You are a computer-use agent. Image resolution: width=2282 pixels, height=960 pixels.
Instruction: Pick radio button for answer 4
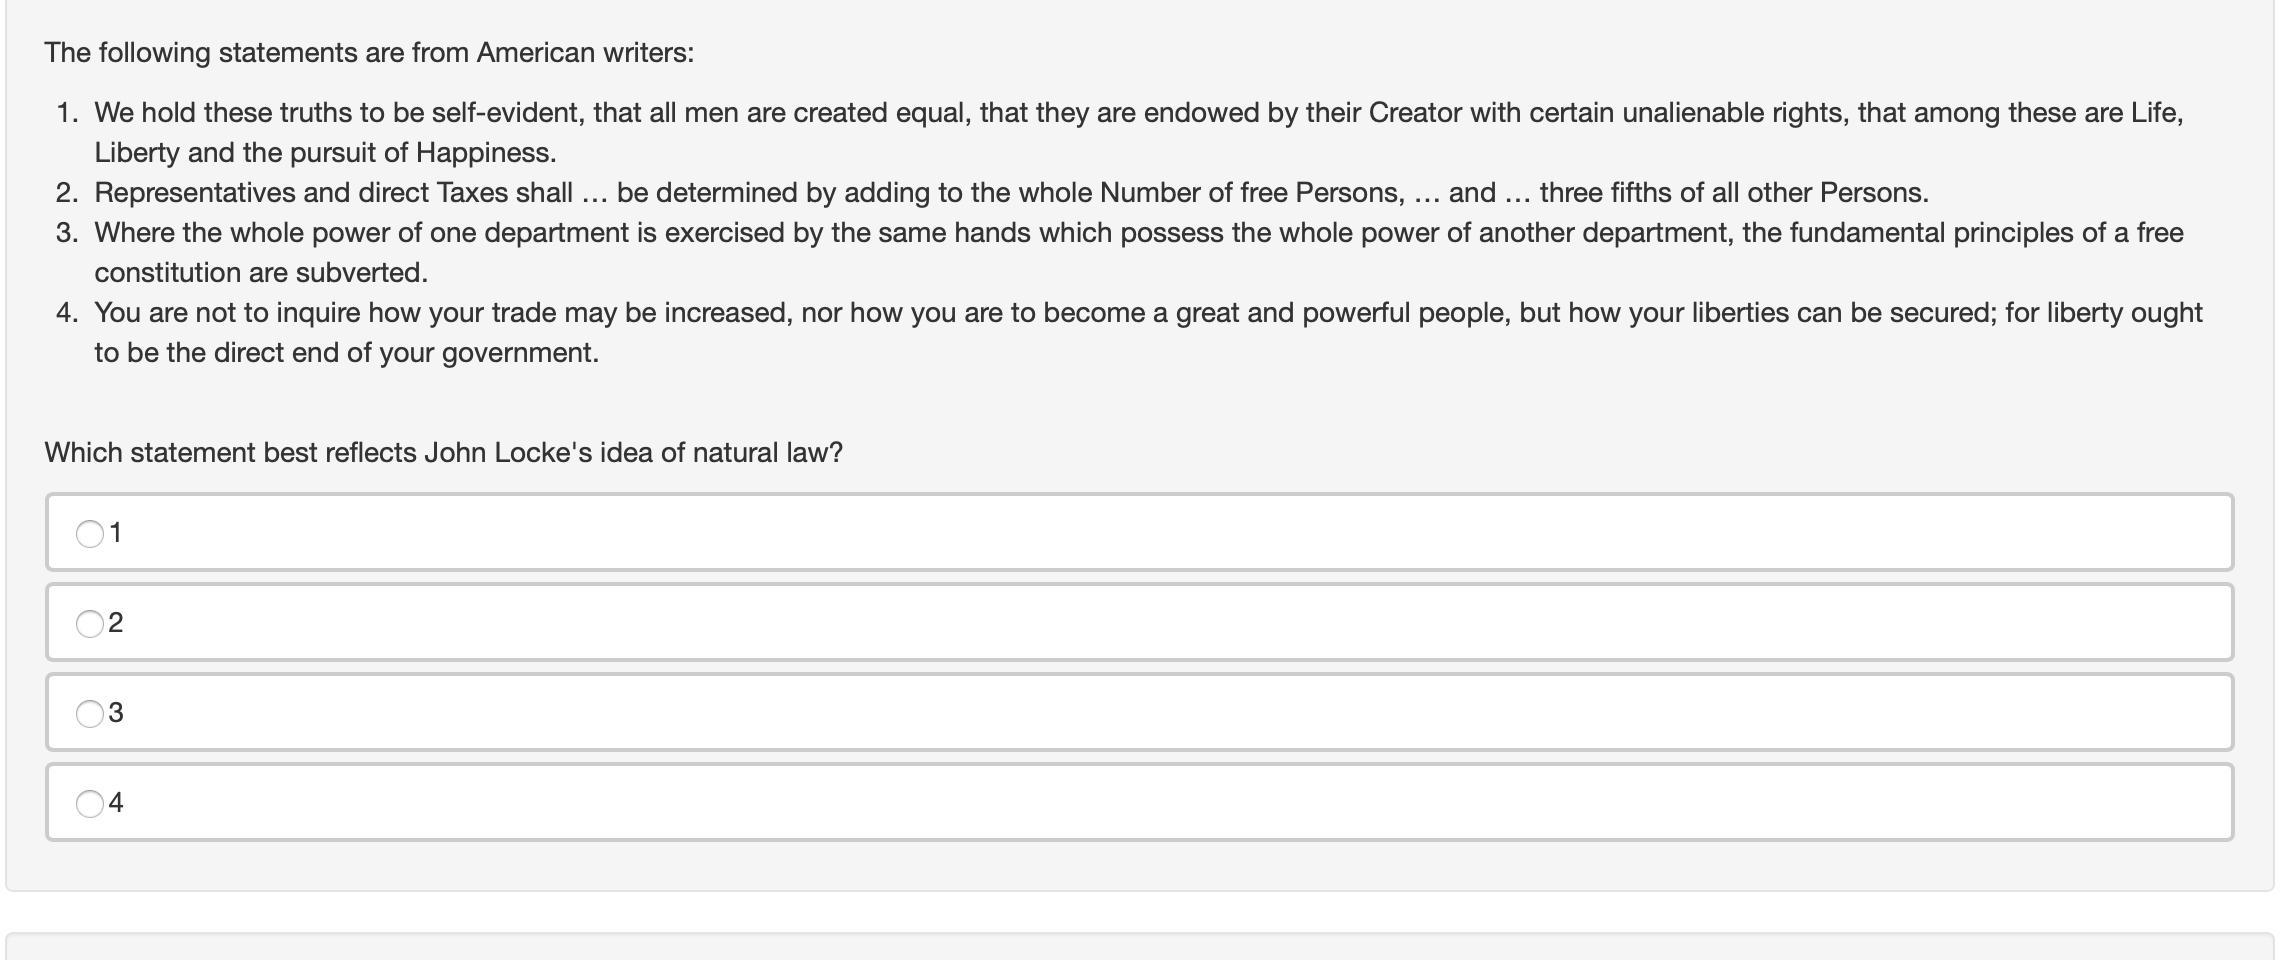point(90,804)
